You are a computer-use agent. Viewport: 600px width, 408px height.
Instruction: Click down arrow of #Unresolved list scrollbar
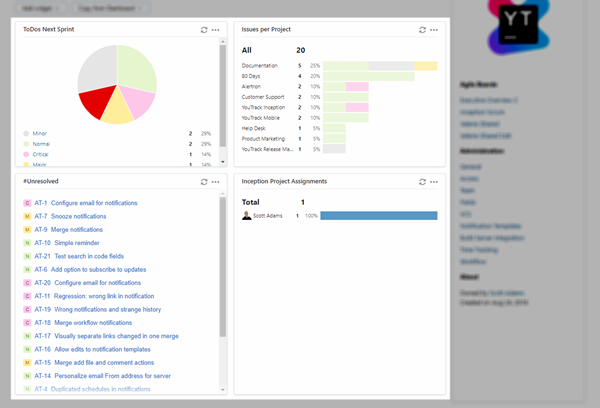coord(223,390)
